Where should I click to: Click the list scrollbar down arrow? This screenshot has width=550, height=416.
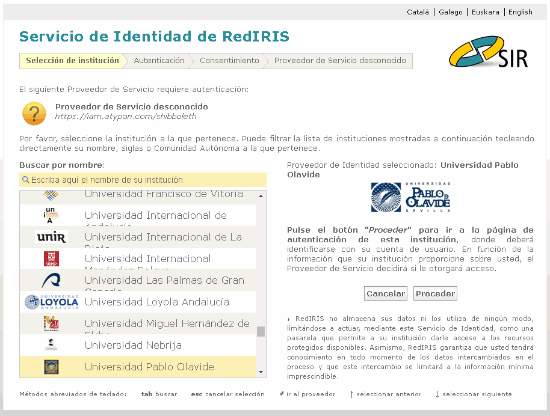[261, 372]
